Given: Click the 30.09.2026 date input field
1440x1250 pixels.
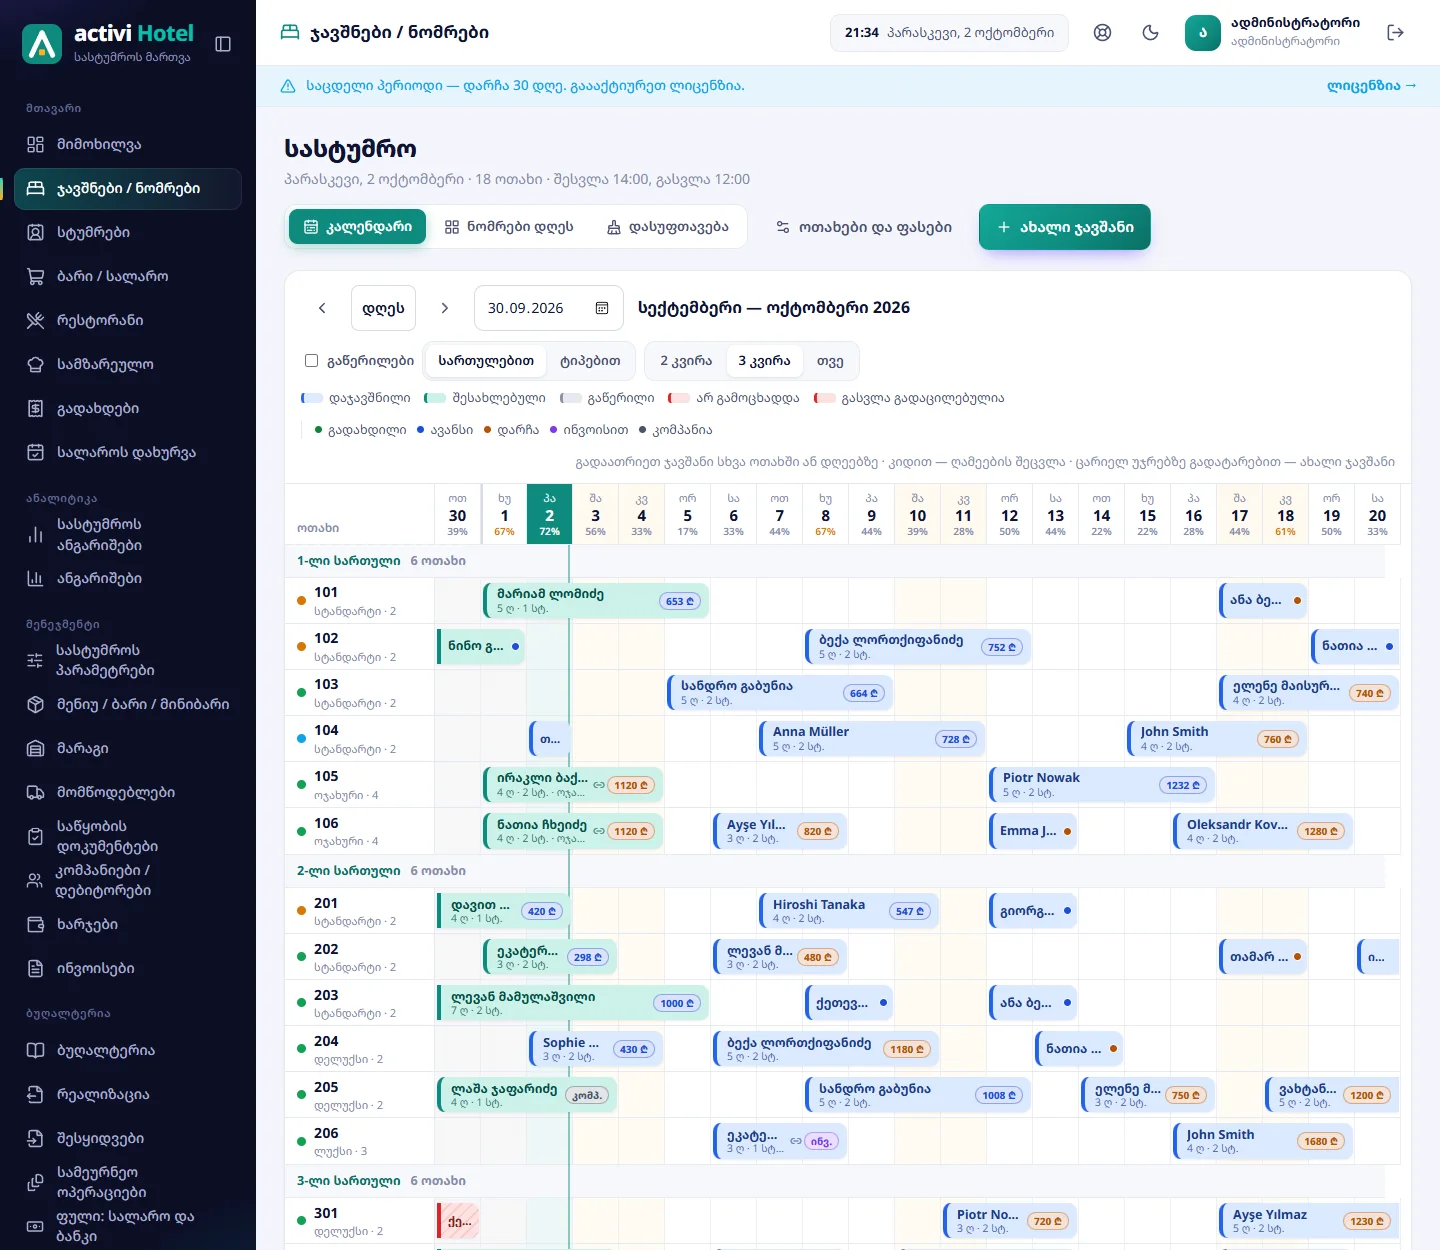Looking at the screenshot, I should click(x=548, y=308).
